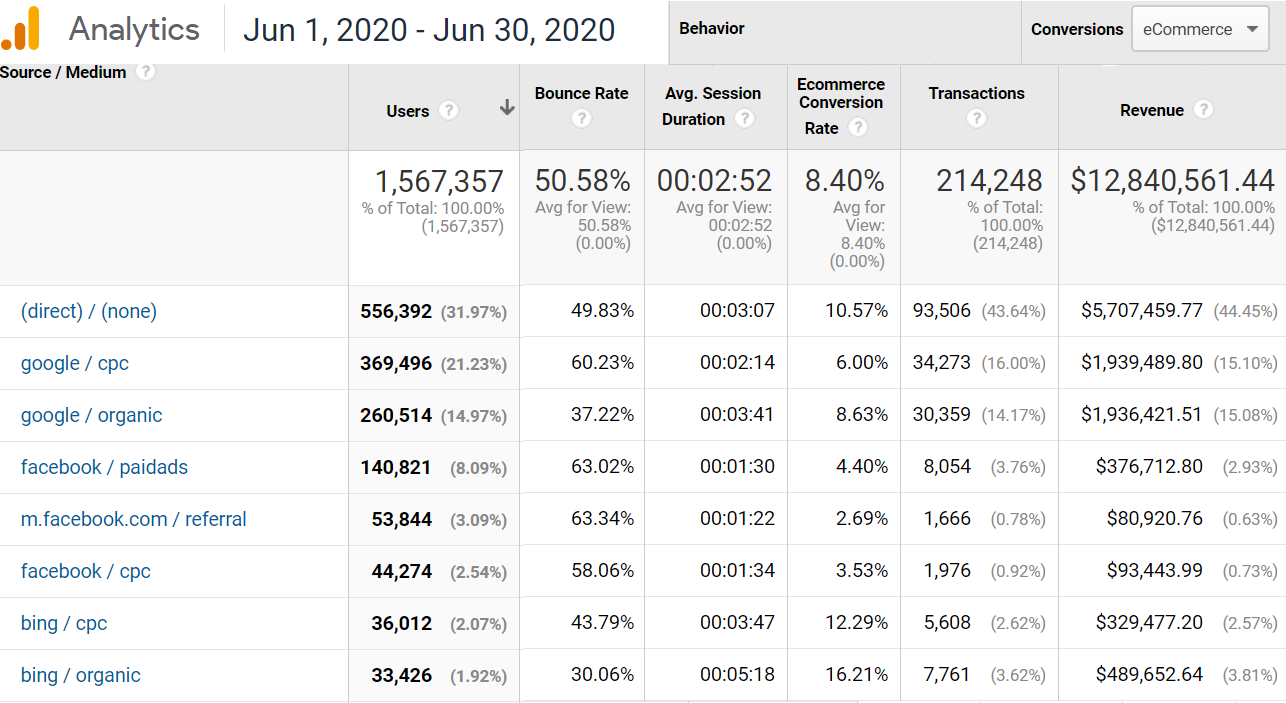Select users value 369,496 for google / cpc

[x=396, y=363]
